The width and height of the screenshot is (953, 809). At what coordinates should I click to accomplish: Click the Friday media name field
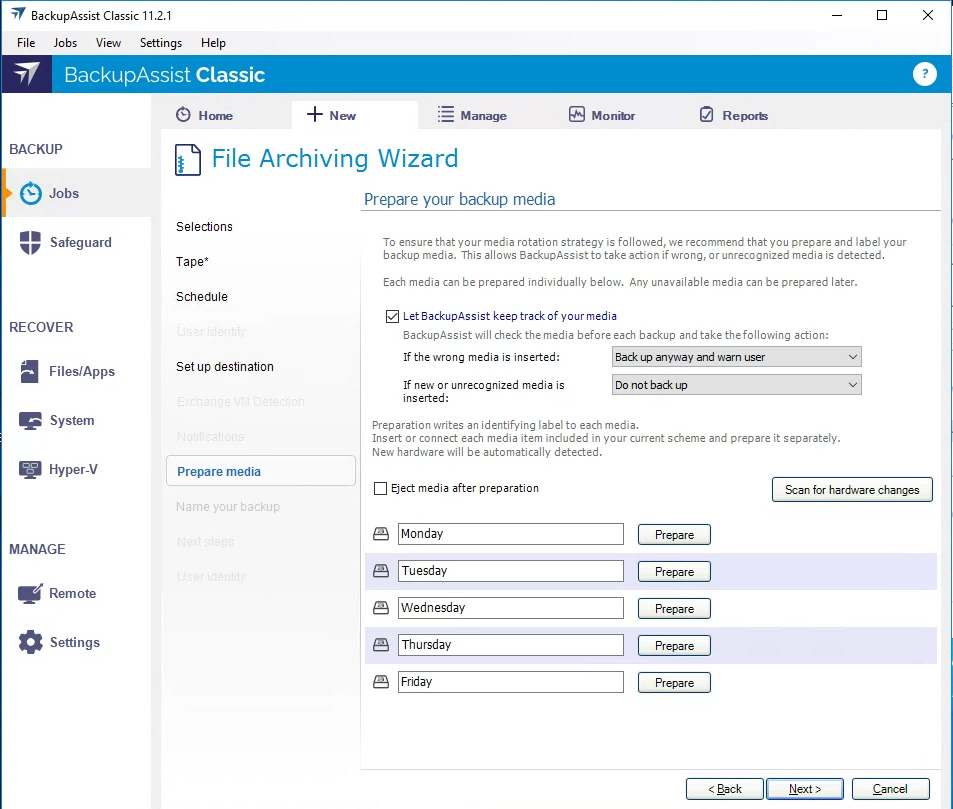(510, 682)
